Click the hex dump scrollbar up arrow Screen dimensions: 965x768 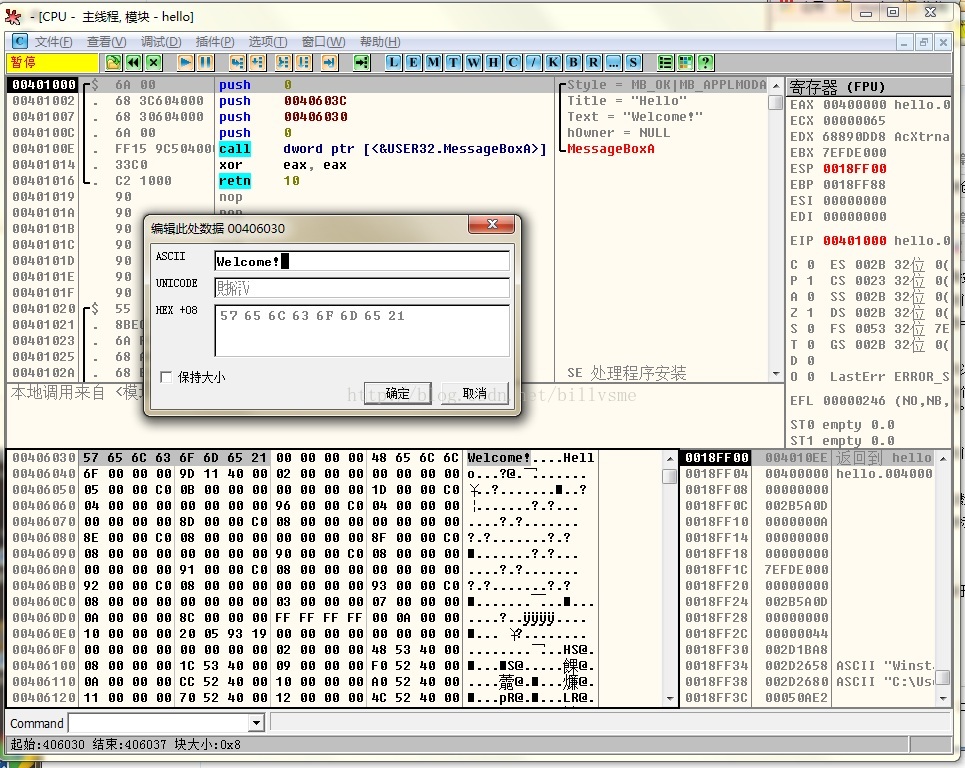(x=670, y=458)
